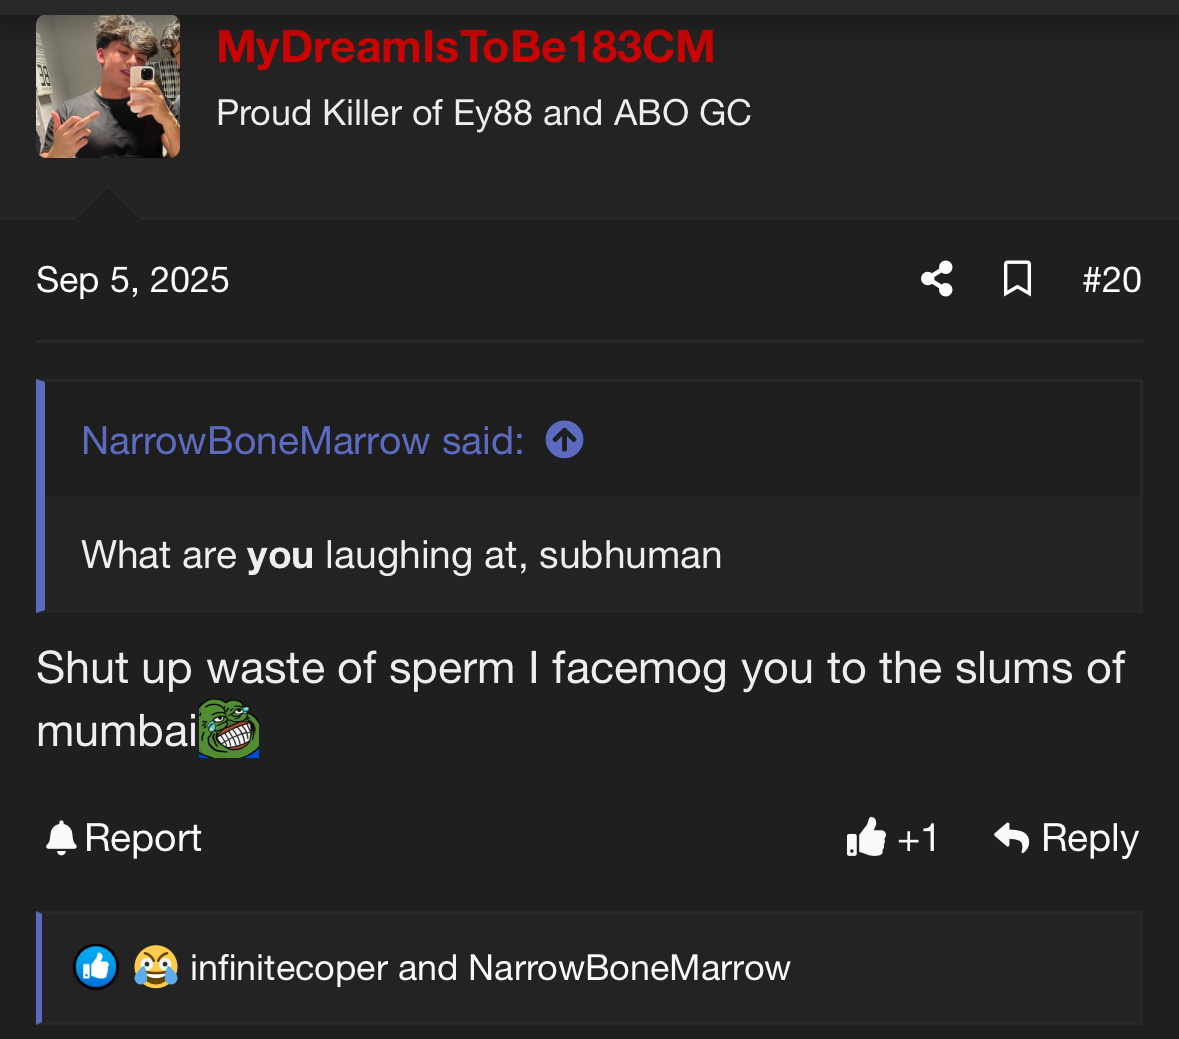Open the MyDreamIsToBe183CM username profile link
Screen dimensions: 1179x1039
tap(465, 47)
